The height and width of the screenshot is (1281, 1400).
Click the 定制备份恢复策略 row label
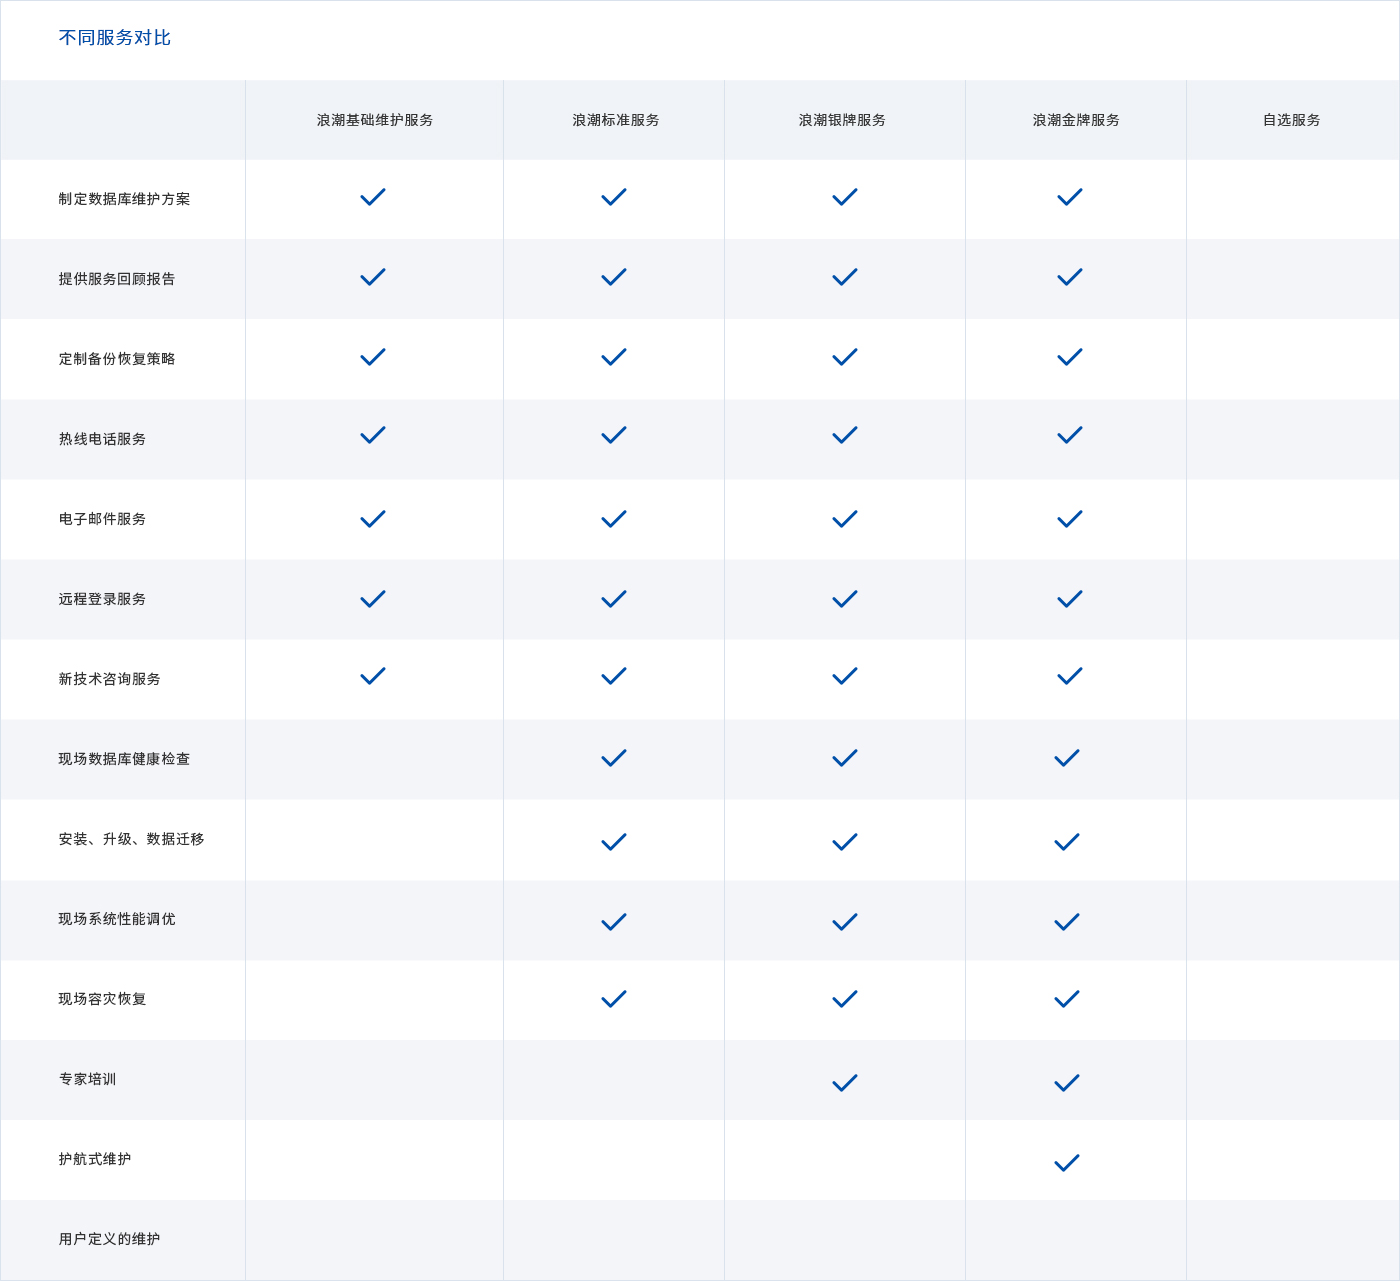click(117, 359)
